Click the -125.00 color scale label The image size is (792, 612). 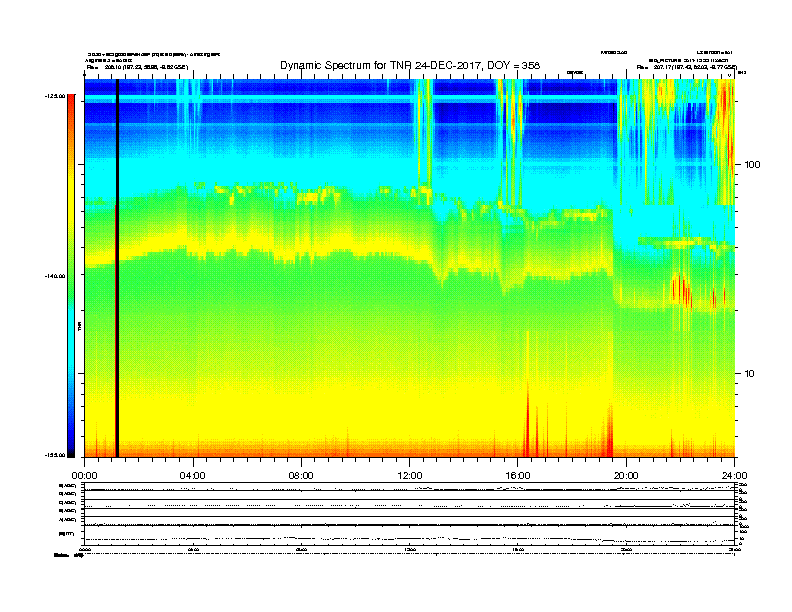[54, 96]
